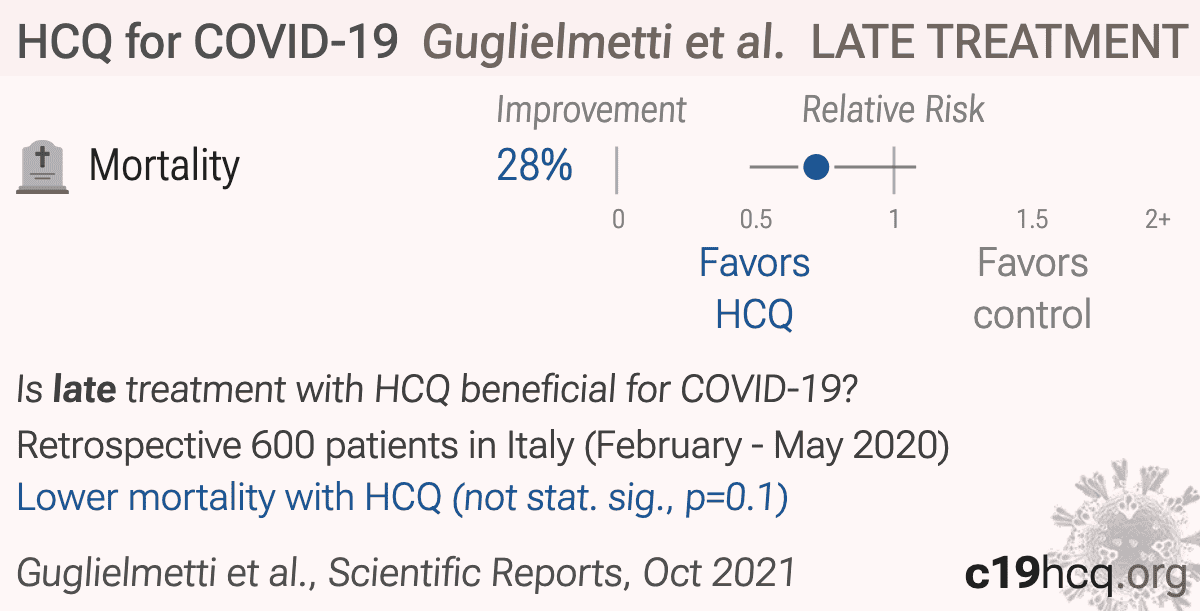Click the 1.5 axis tick label
The height and width of the screenshot is (611, 1200).
pos(1032,219)
